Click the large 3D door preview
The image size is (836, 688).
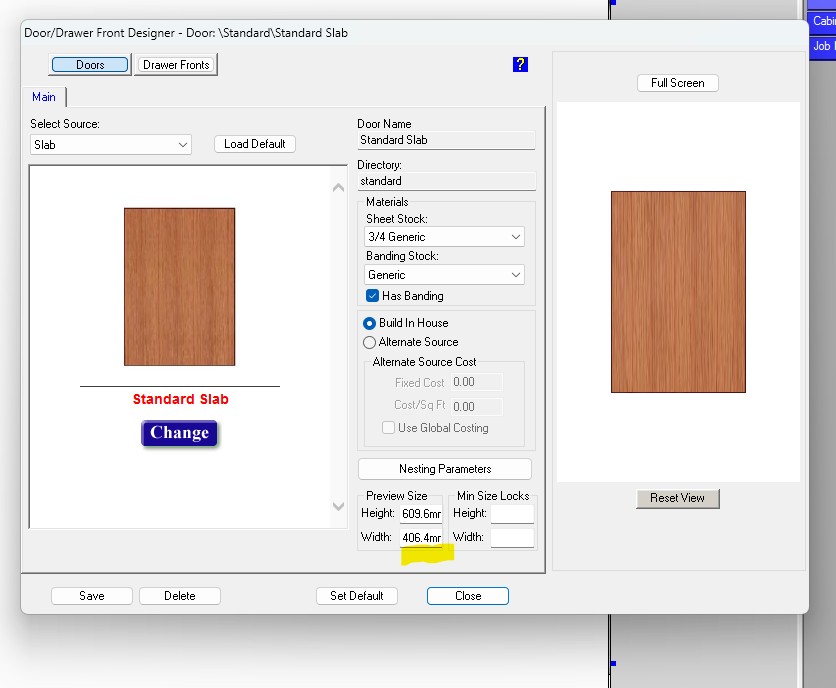pos(678,291)
